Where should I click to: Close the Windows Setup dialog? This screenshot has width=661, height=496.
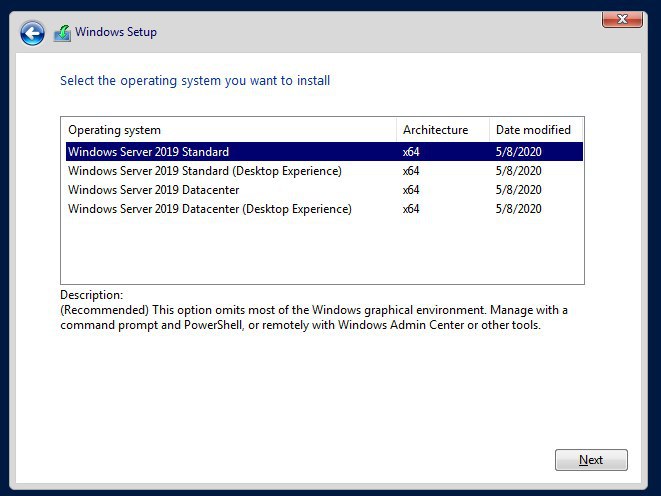[x=622, y=19]
